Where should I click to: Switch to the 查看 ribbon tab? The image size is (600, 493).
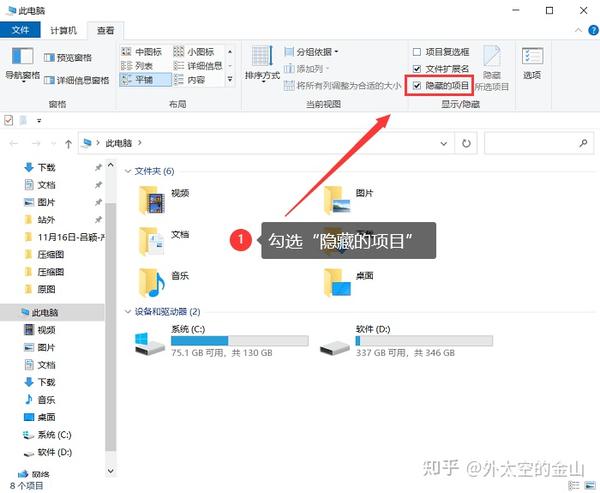(x=105, y=30)
